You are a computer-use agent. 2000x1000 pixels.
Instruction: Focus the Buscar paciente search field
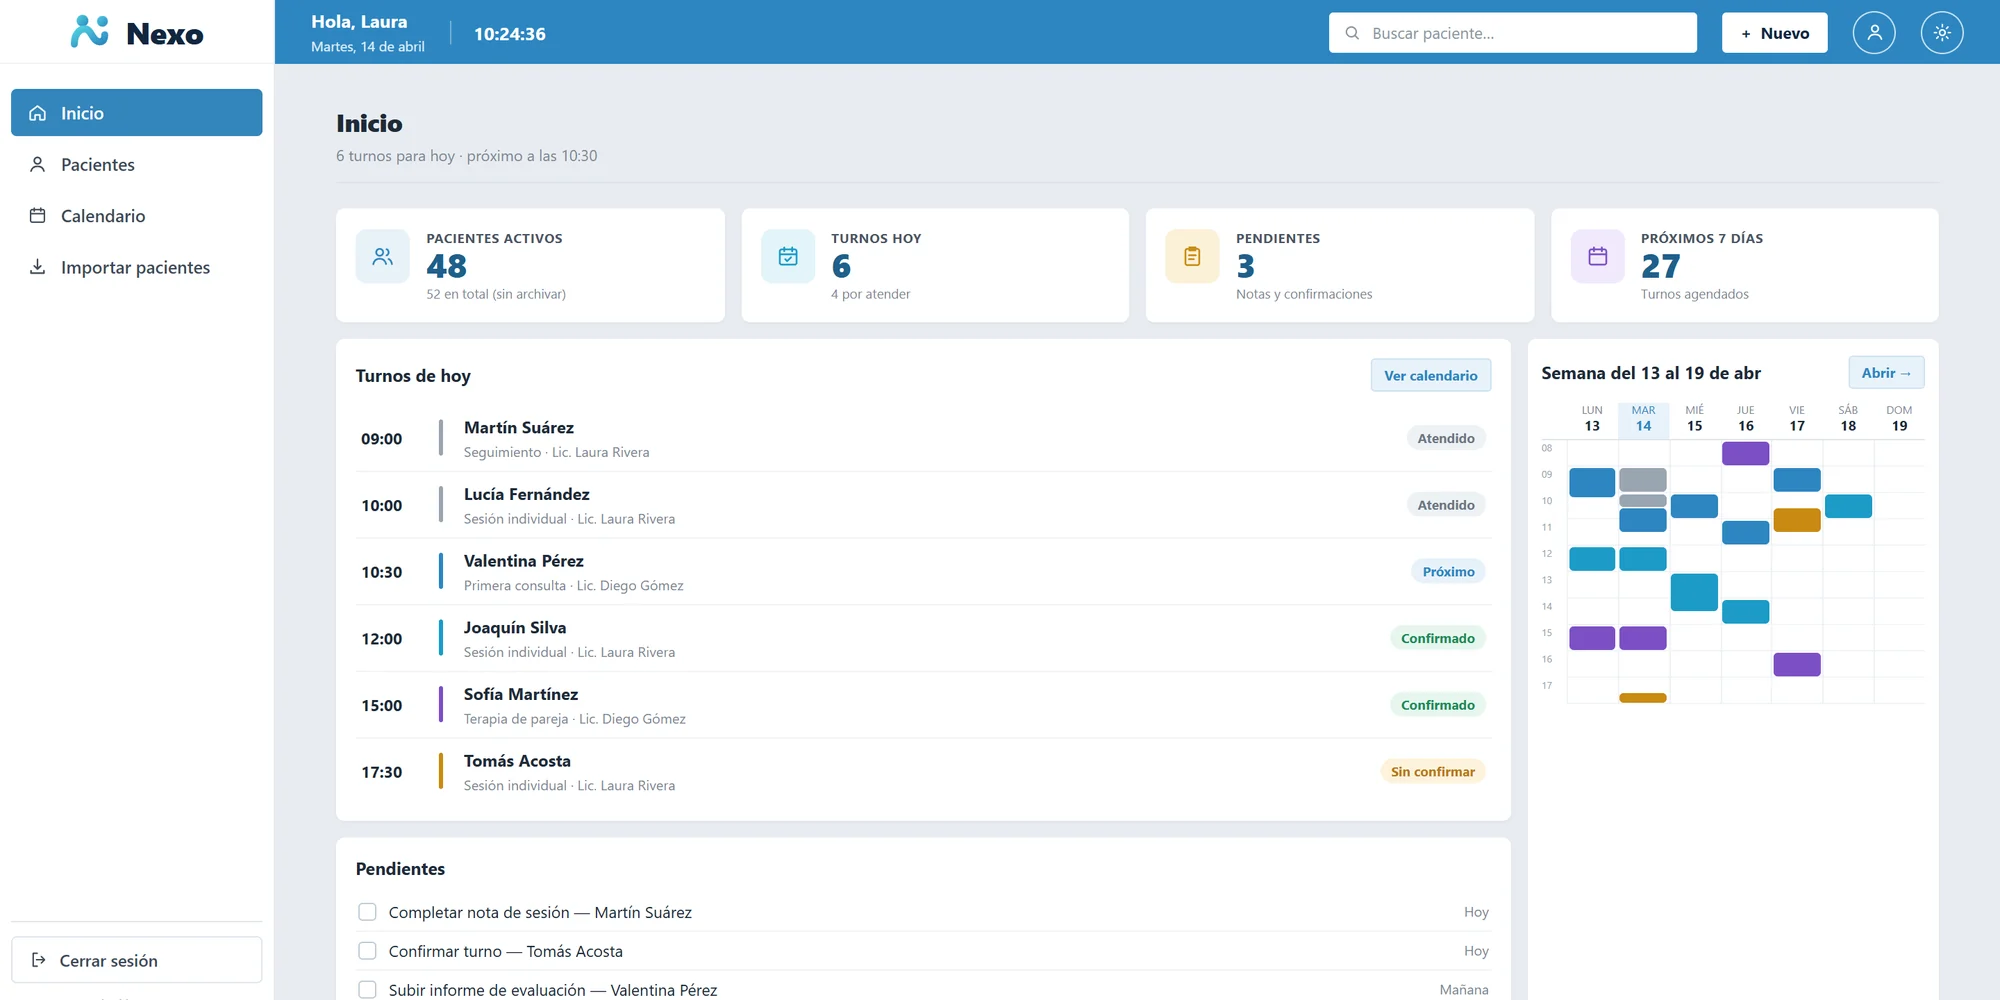pyautogui.click(x=1513, y=33)
